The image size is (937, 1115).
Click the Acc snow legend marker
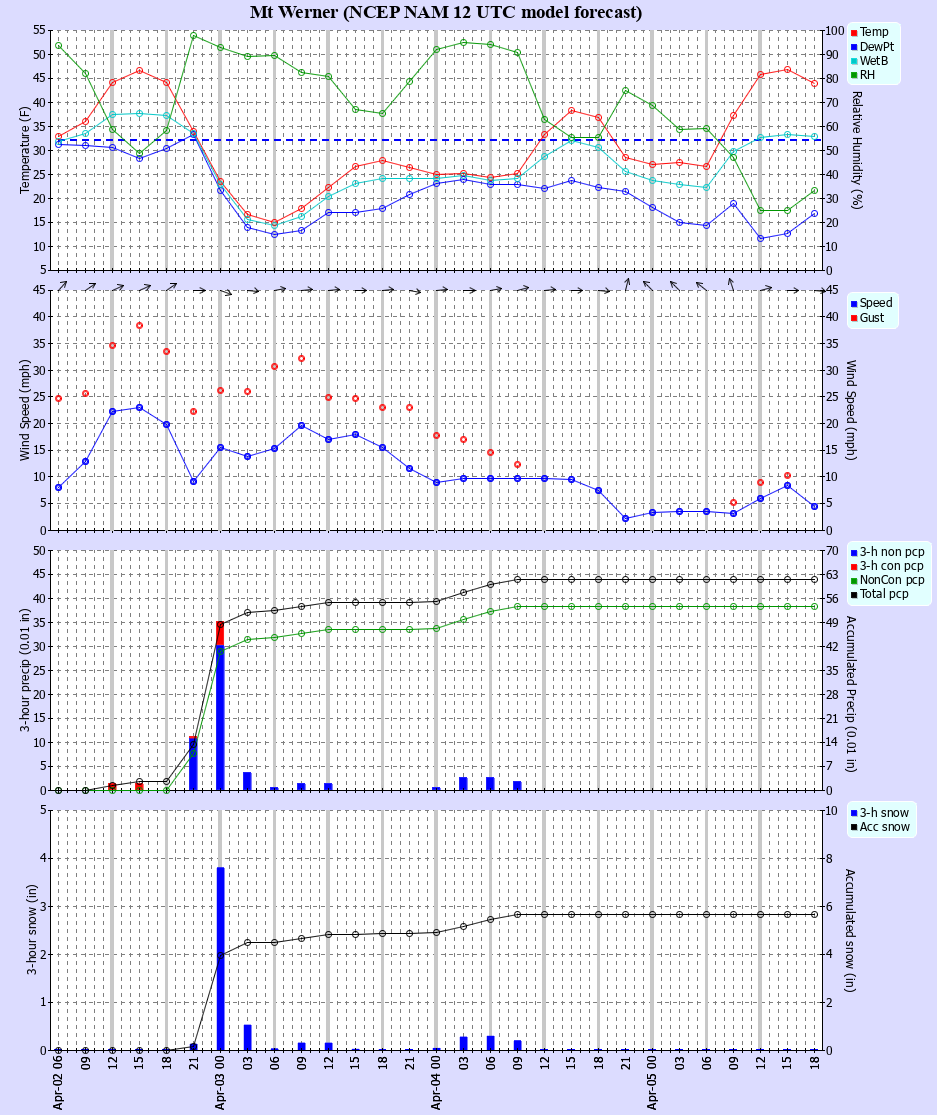pos(855,826)
